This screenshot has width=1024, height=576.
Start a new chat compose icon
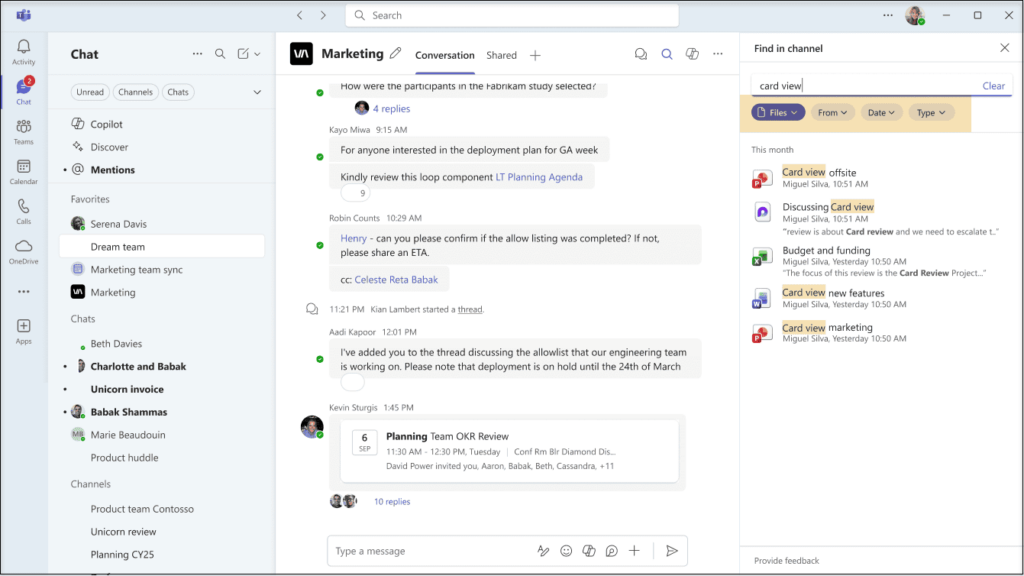coord(243,54)
